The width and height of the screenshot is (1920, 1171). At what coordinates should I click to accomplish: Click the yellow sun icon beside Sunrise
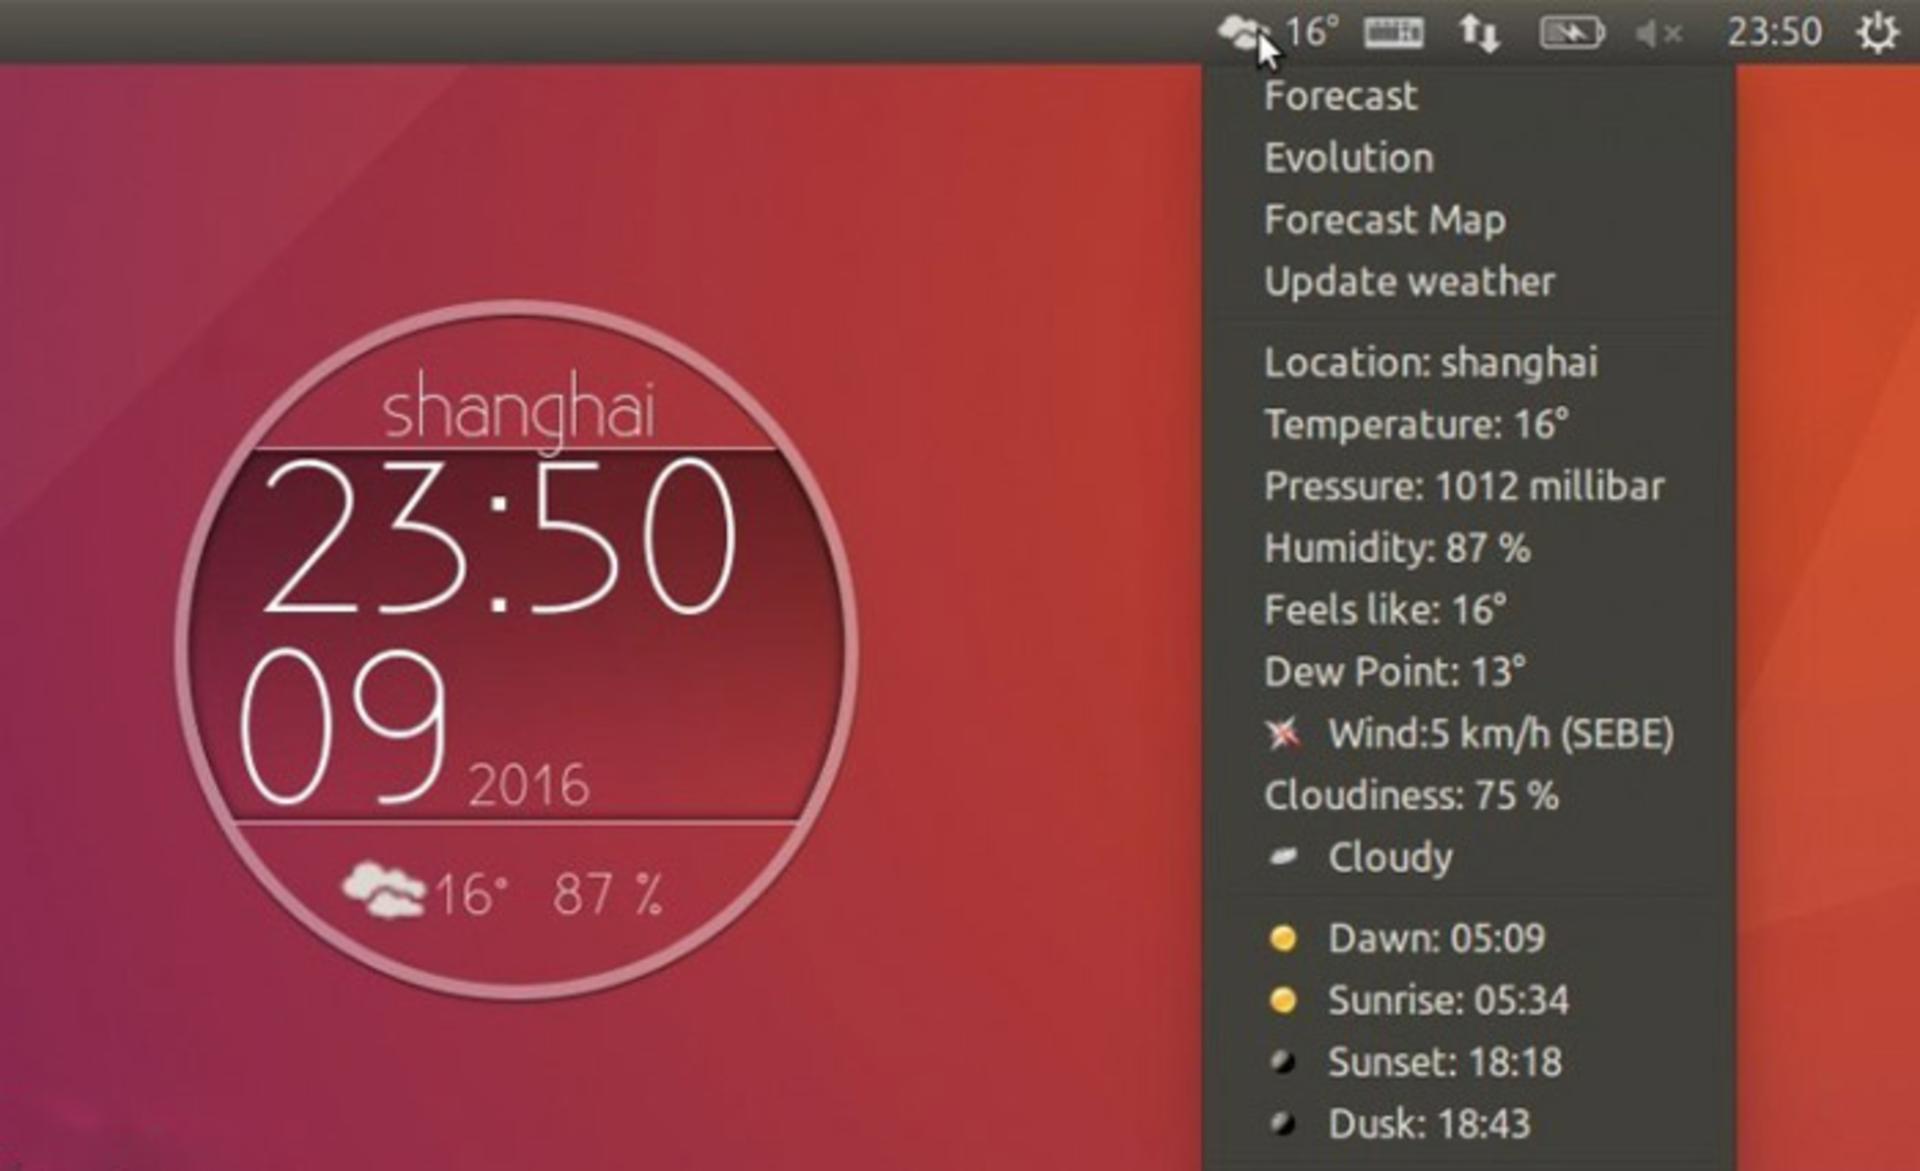pos(1283,1000)
